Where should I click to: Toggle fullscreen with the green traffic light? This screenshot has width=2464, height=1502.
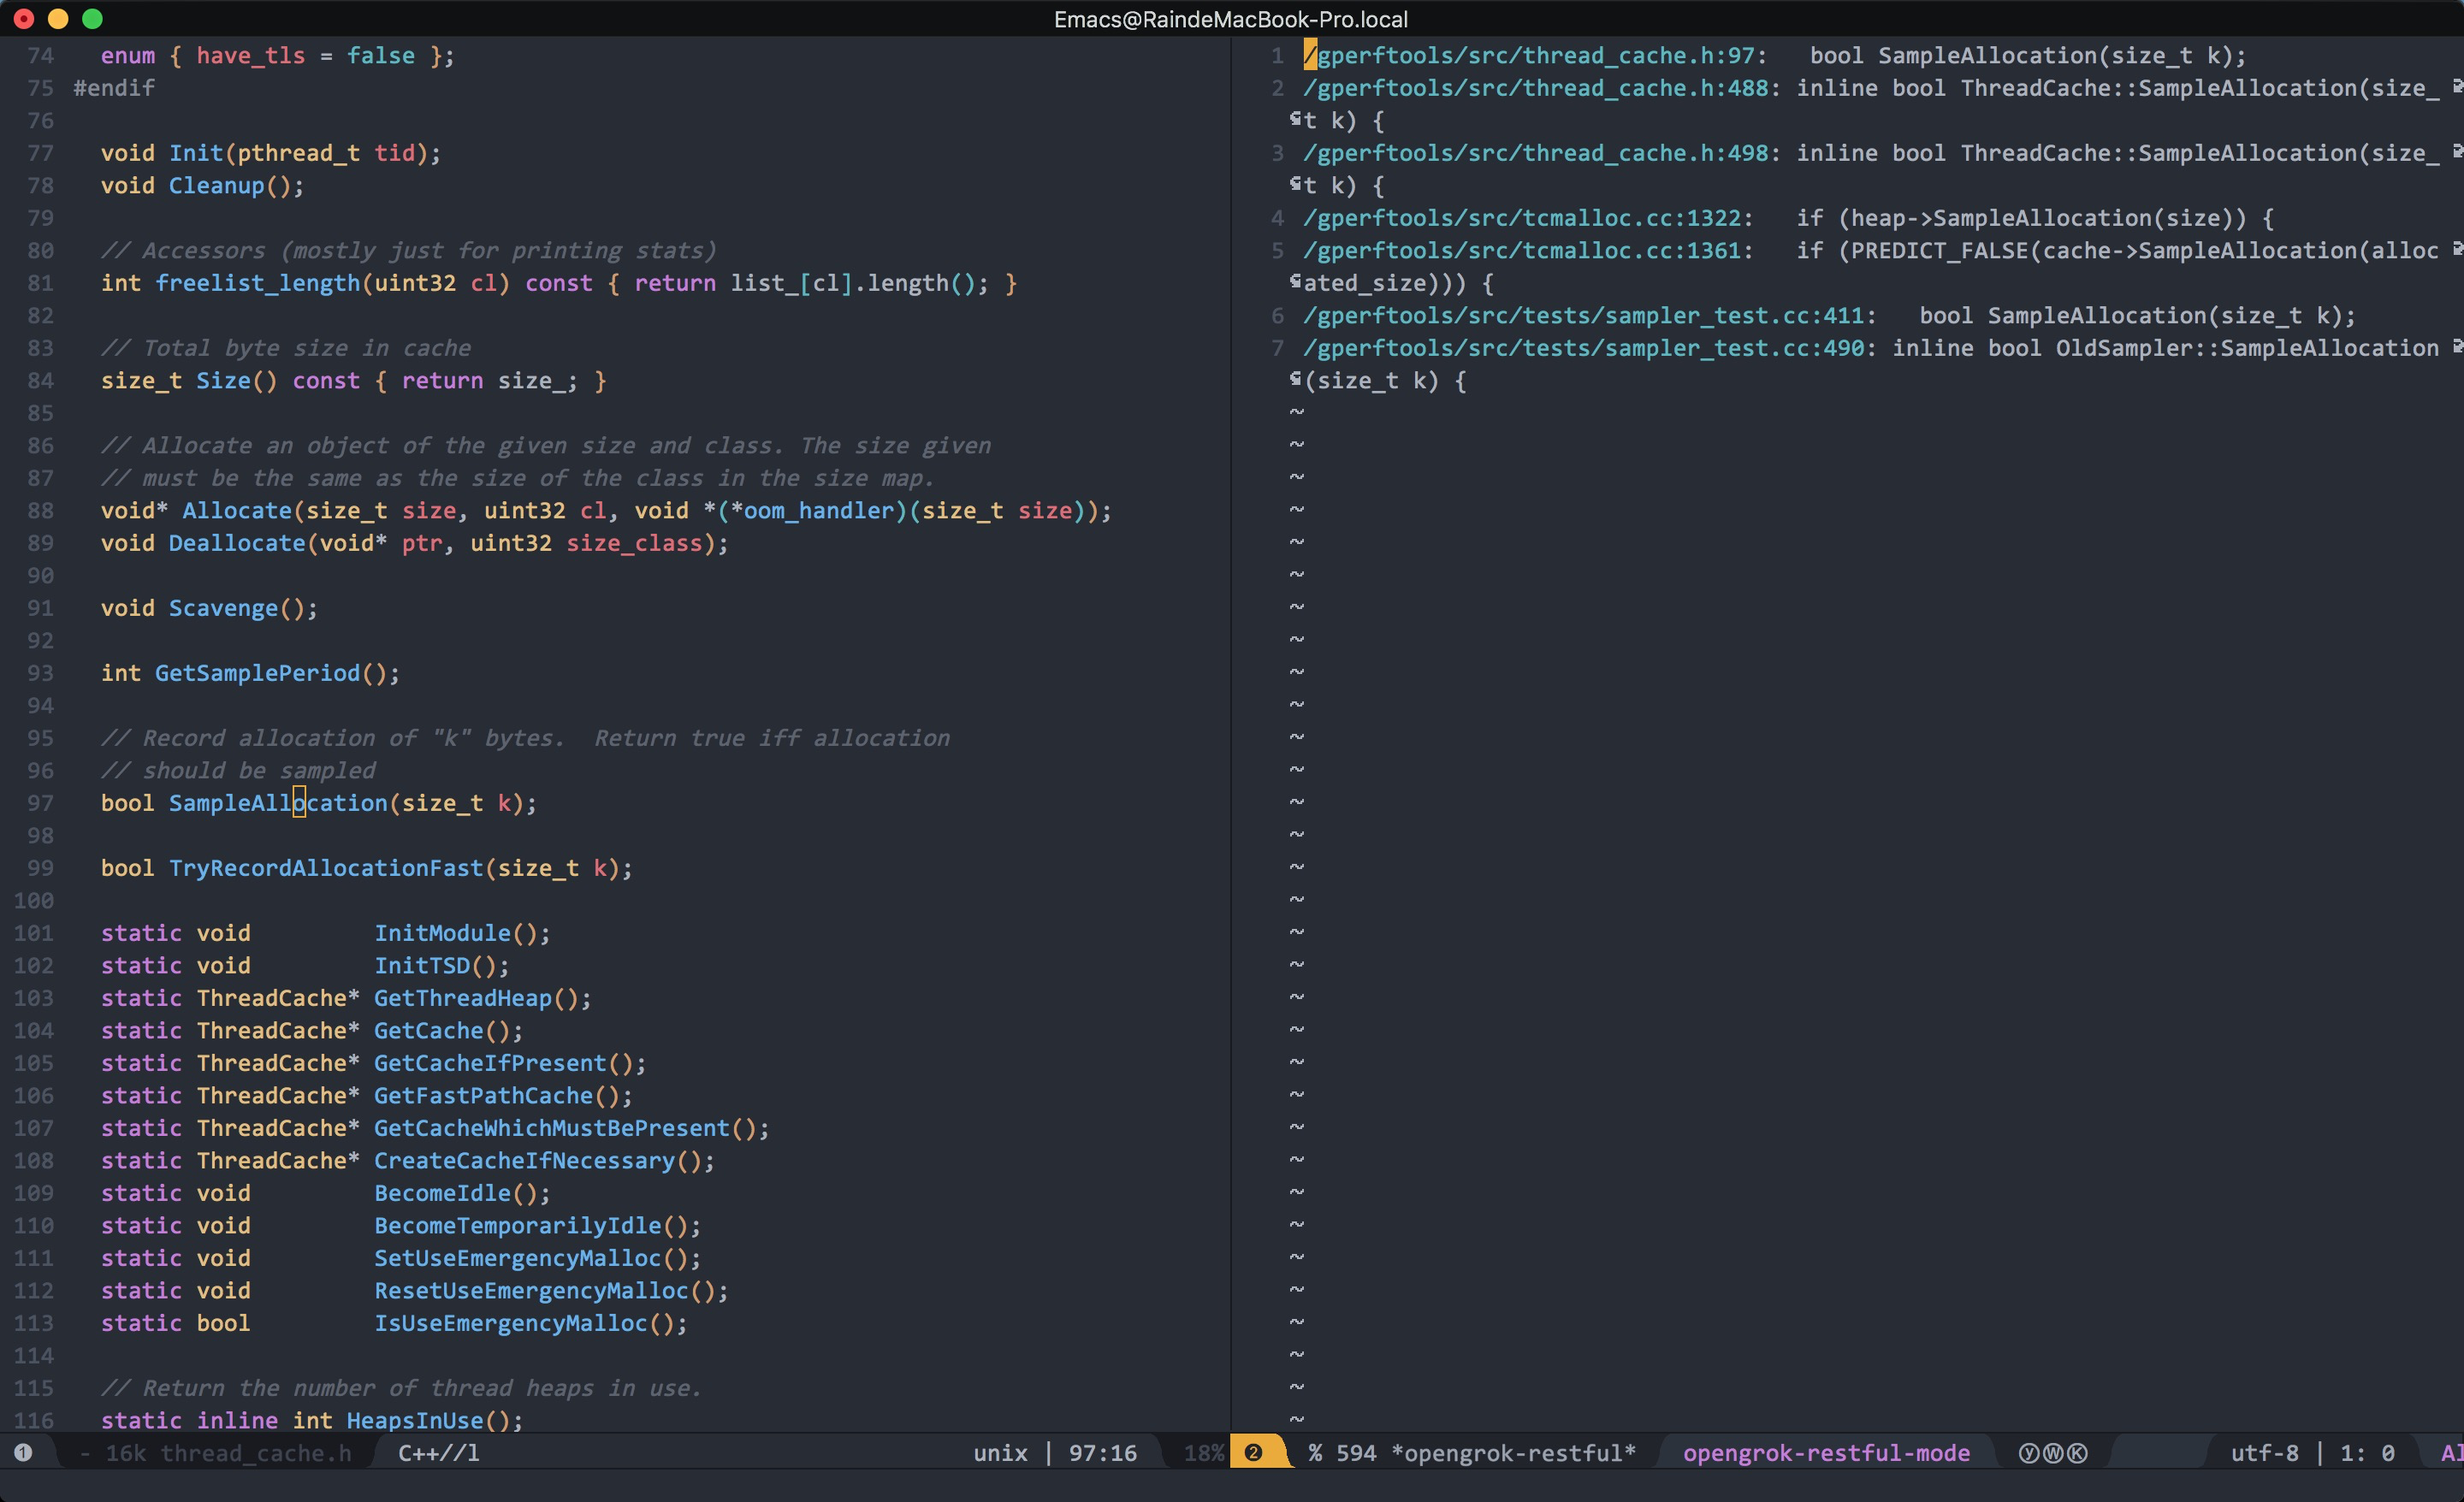tap(94, 18)
